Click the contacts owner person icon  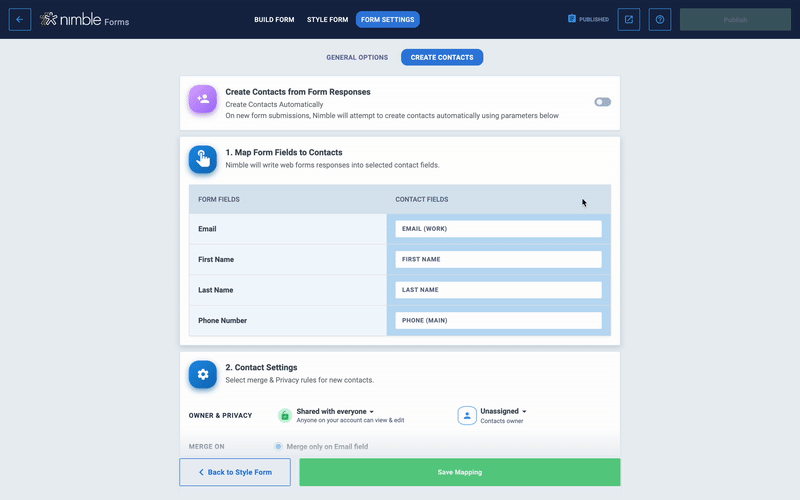pyautogui.click(x=467, y=415)
